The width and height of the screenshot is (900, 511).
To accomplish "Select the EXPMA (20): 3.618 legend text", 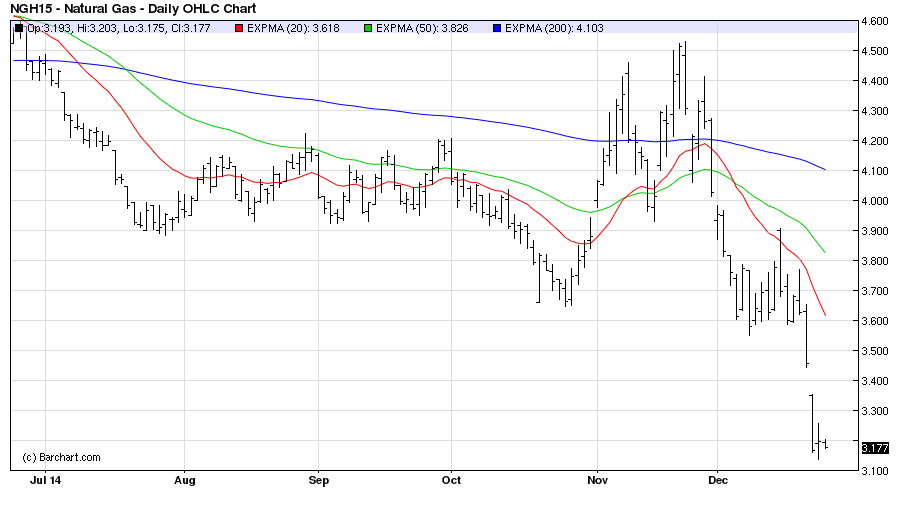I will coord(293,28).
